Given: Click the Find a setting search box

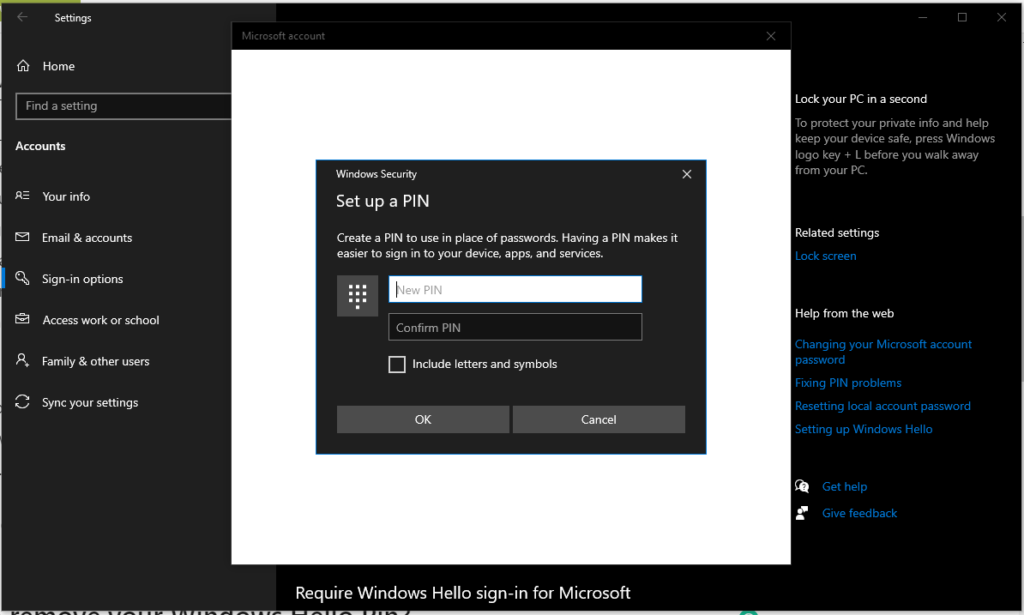Looking at the screenshot, I should pyautogui.click(x=122, y=106).
